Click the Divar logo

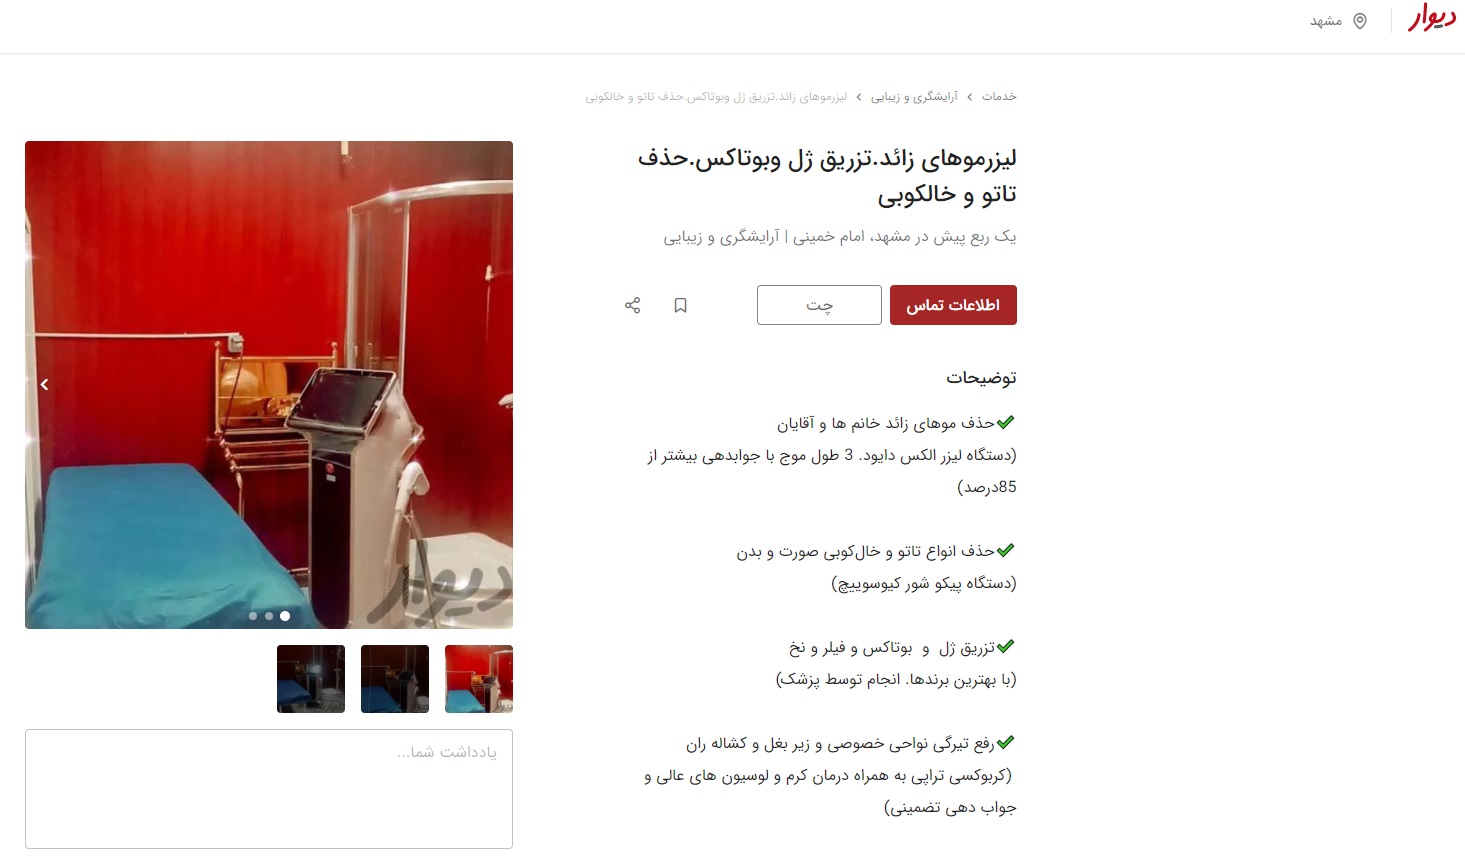[x=1432, y=19]
